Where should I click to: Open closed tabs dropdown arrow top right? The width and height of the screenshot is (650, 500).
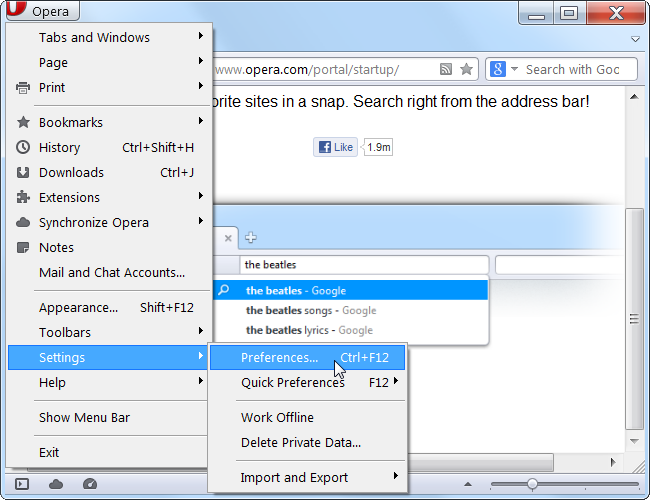tap(635, 39)
